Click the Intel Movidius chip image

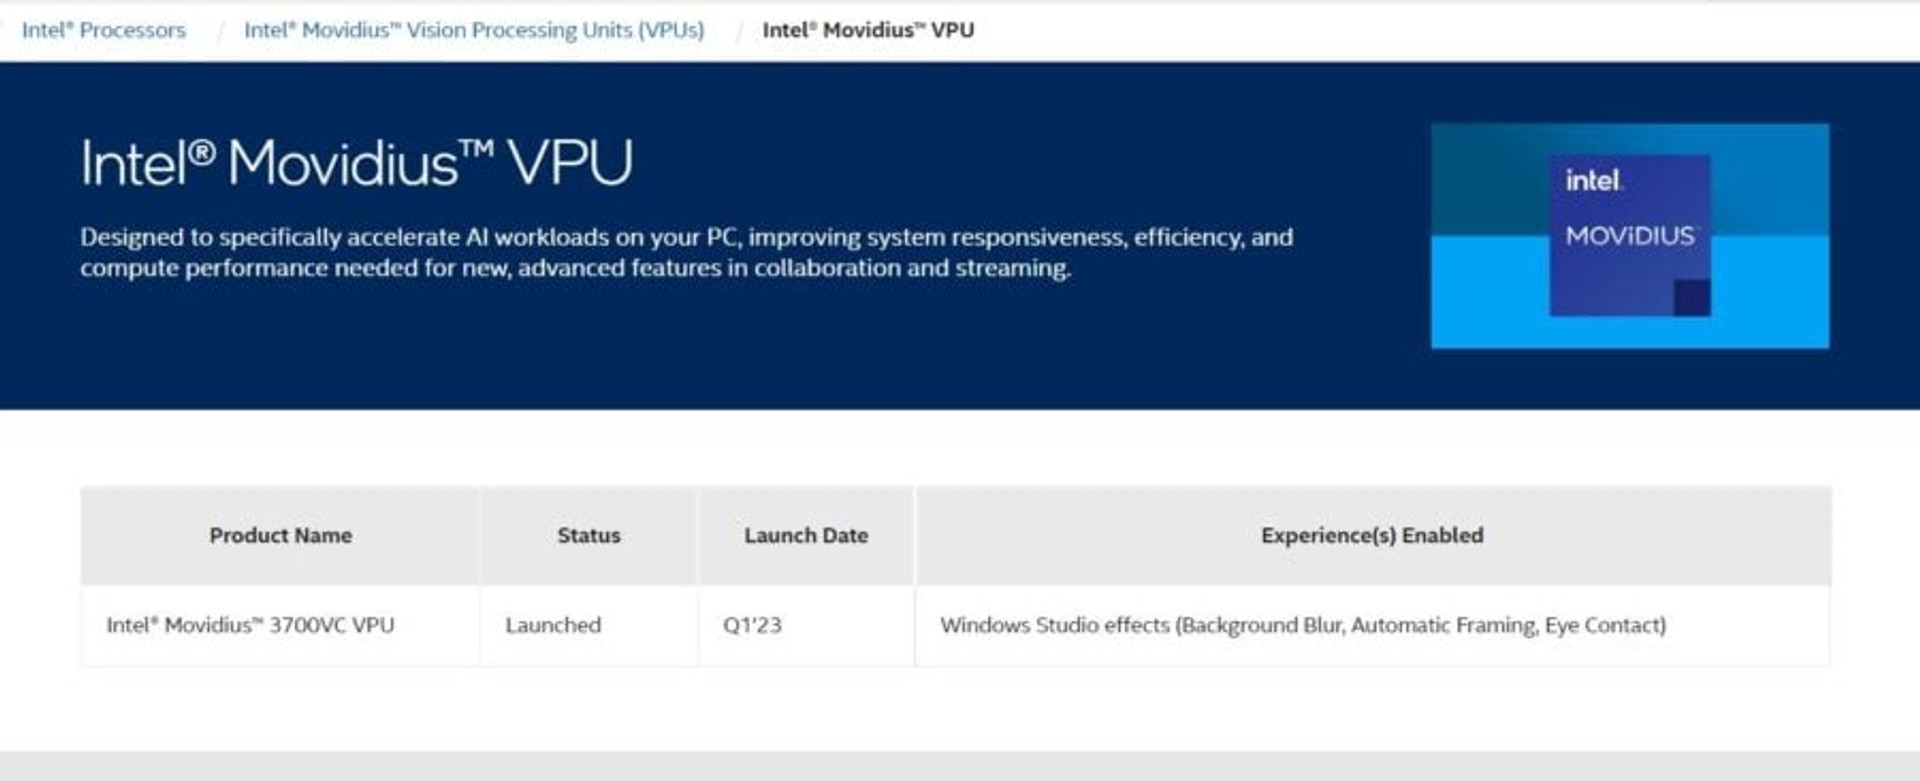[x=1630, y=236]
